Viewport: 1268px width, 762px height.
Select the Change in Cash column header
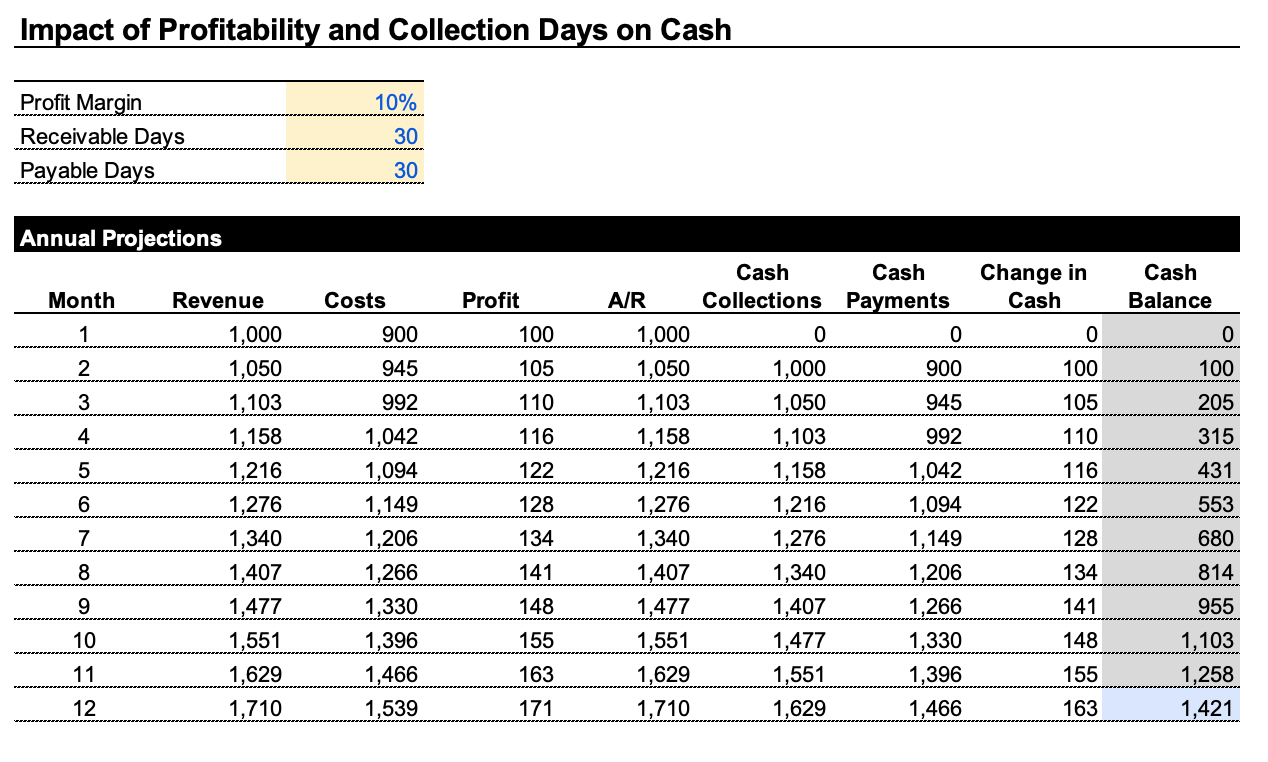[x=1033, y=287]
